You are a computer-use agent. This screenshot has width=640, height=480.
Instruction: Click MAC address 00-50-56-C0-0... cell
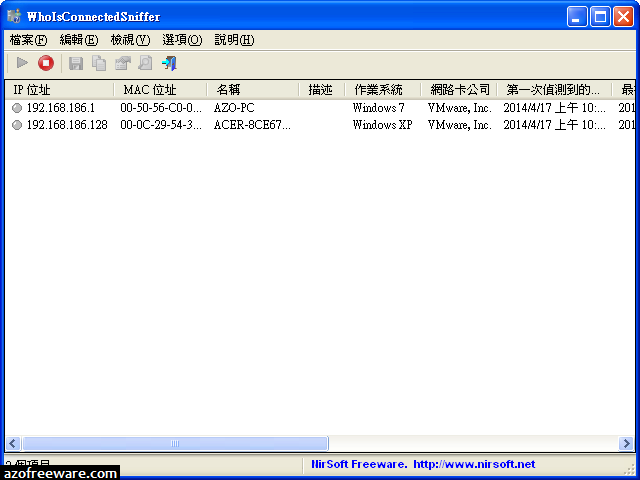[x=161, y=108]
